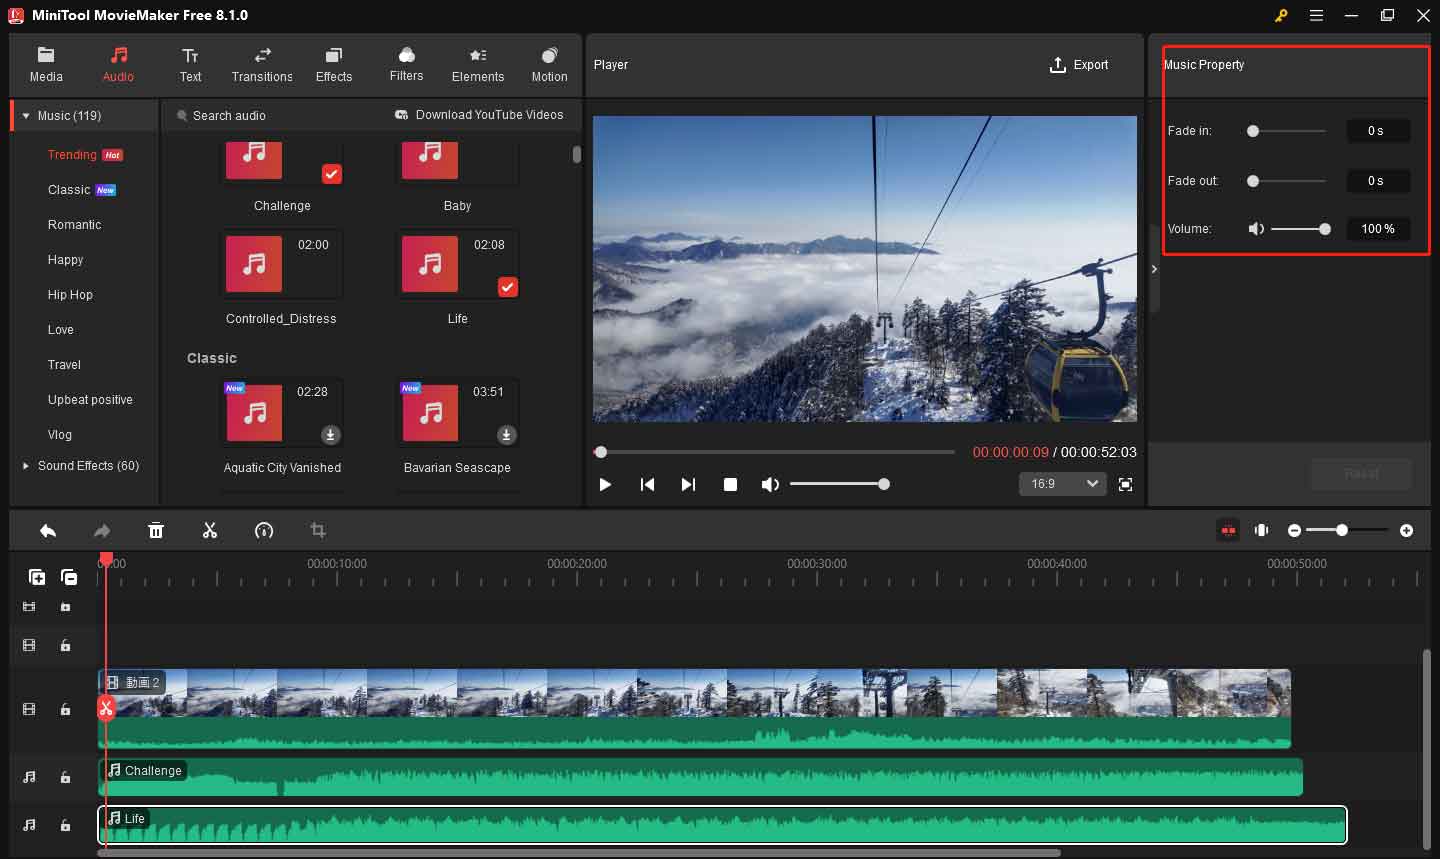This screenshot has width=1440, height=859.
Task: Click Download YouTube Videos link
Action: tap(479, 115)
